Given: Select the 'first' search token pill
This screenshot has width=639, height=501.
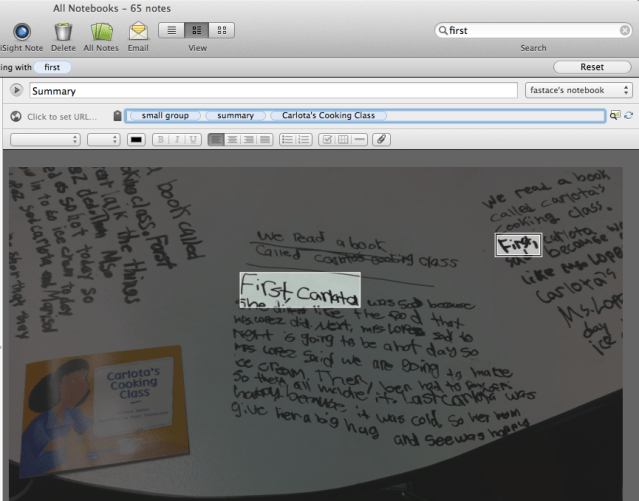Looking at the screenshot, I should click(x=52, y=67).
